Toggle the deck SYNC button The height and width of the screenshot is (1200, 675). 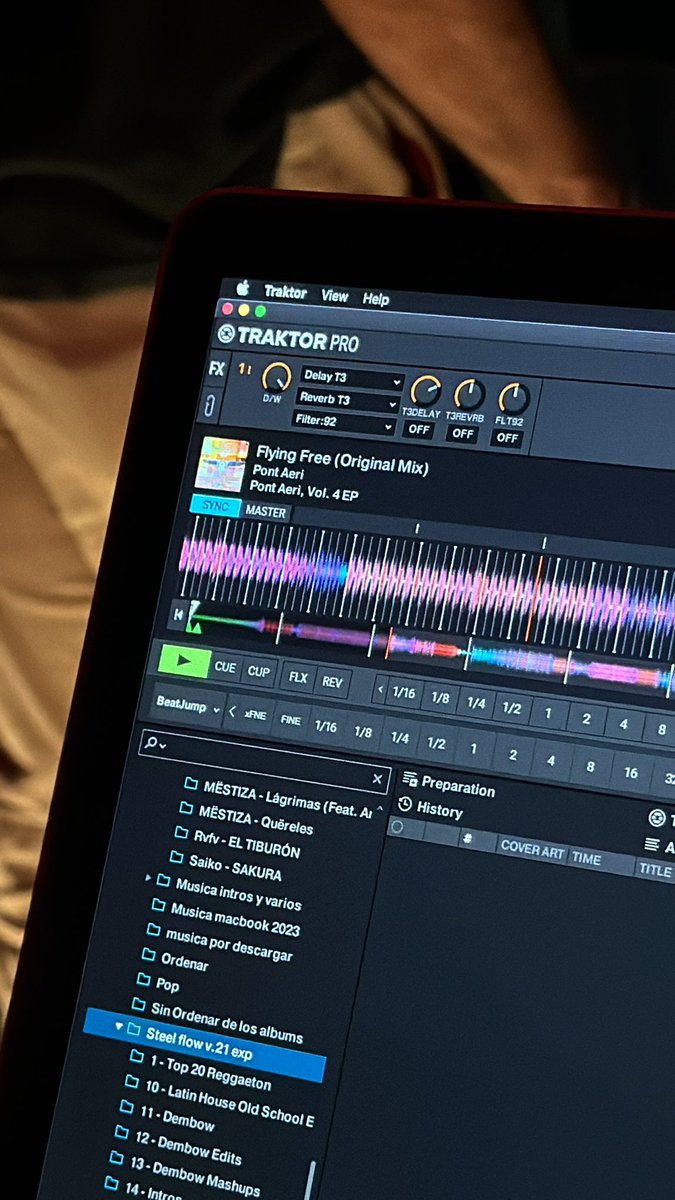(x=214, y=507)
